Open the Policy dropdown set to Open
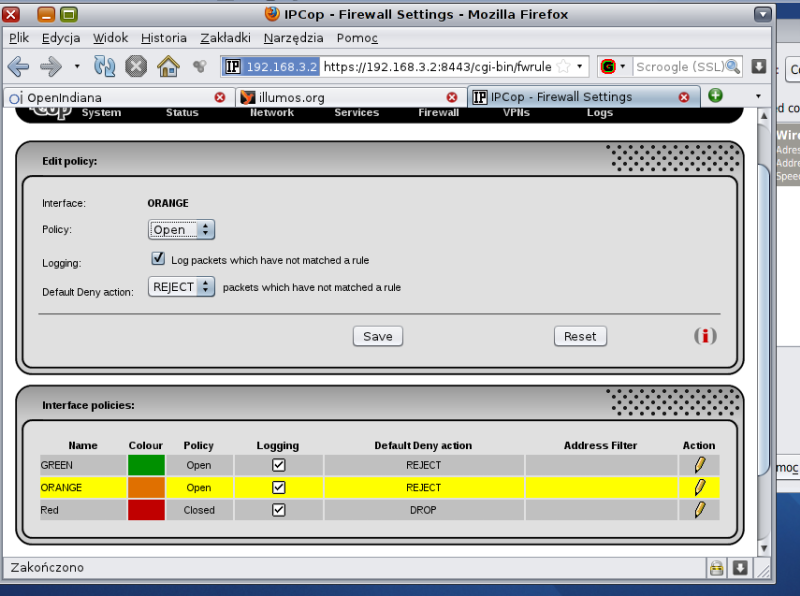The image size is (800, 596). point(181,230)
